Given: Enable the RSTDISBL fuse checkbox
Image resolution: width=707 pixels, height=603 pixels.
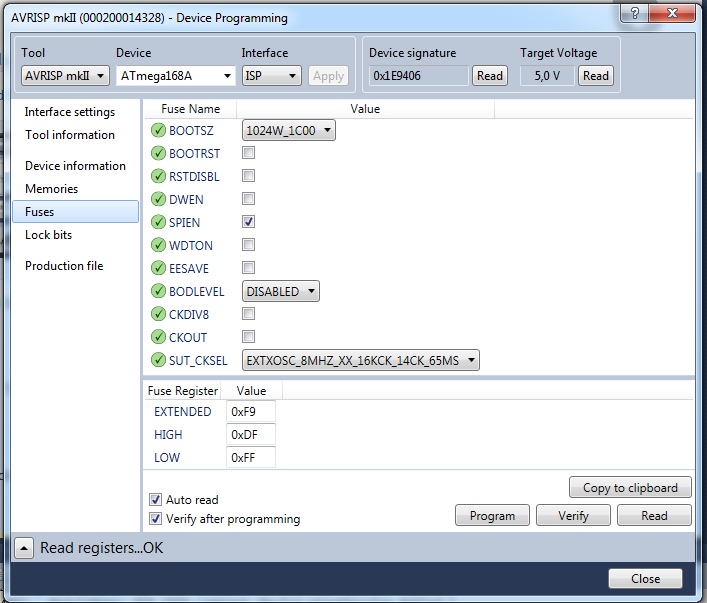Looking at the screenshot, I should pos(248,175).
